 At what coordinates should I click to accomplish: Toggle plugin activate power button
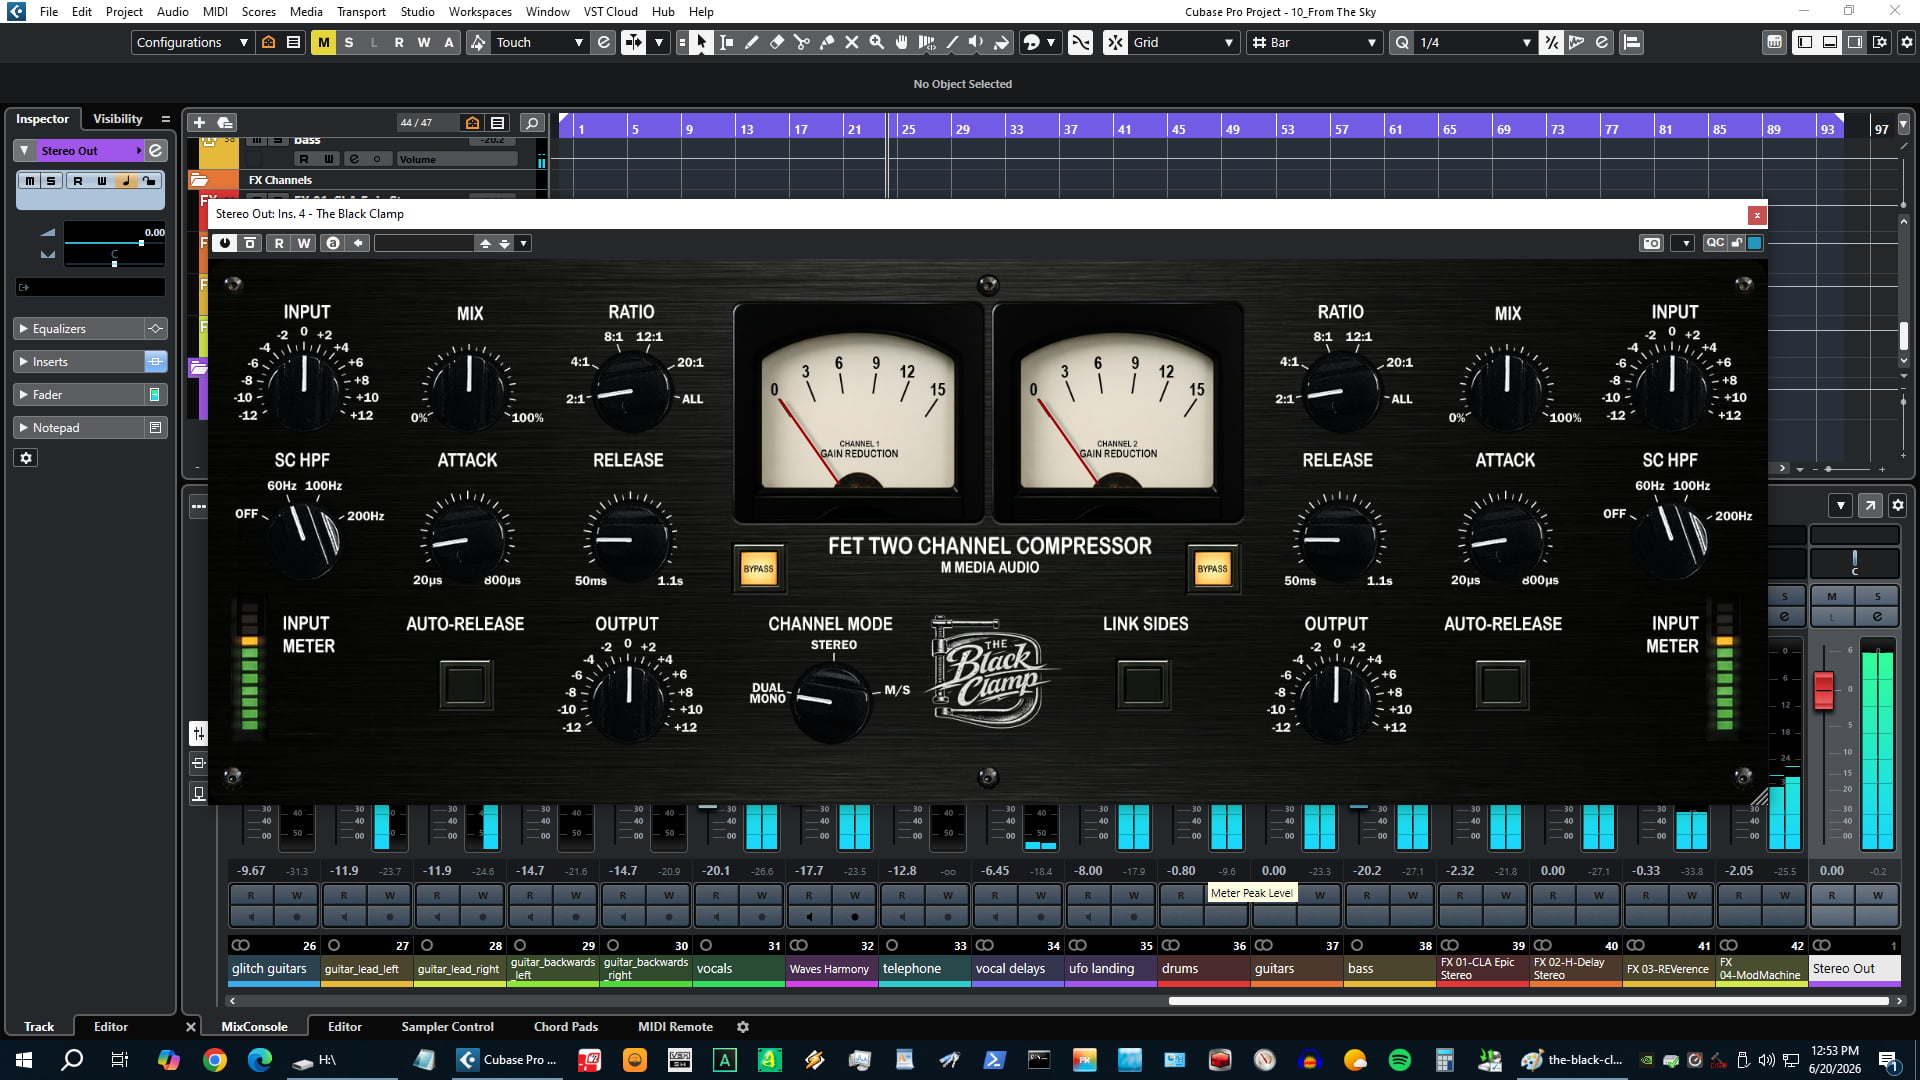[x=224, y=243]
